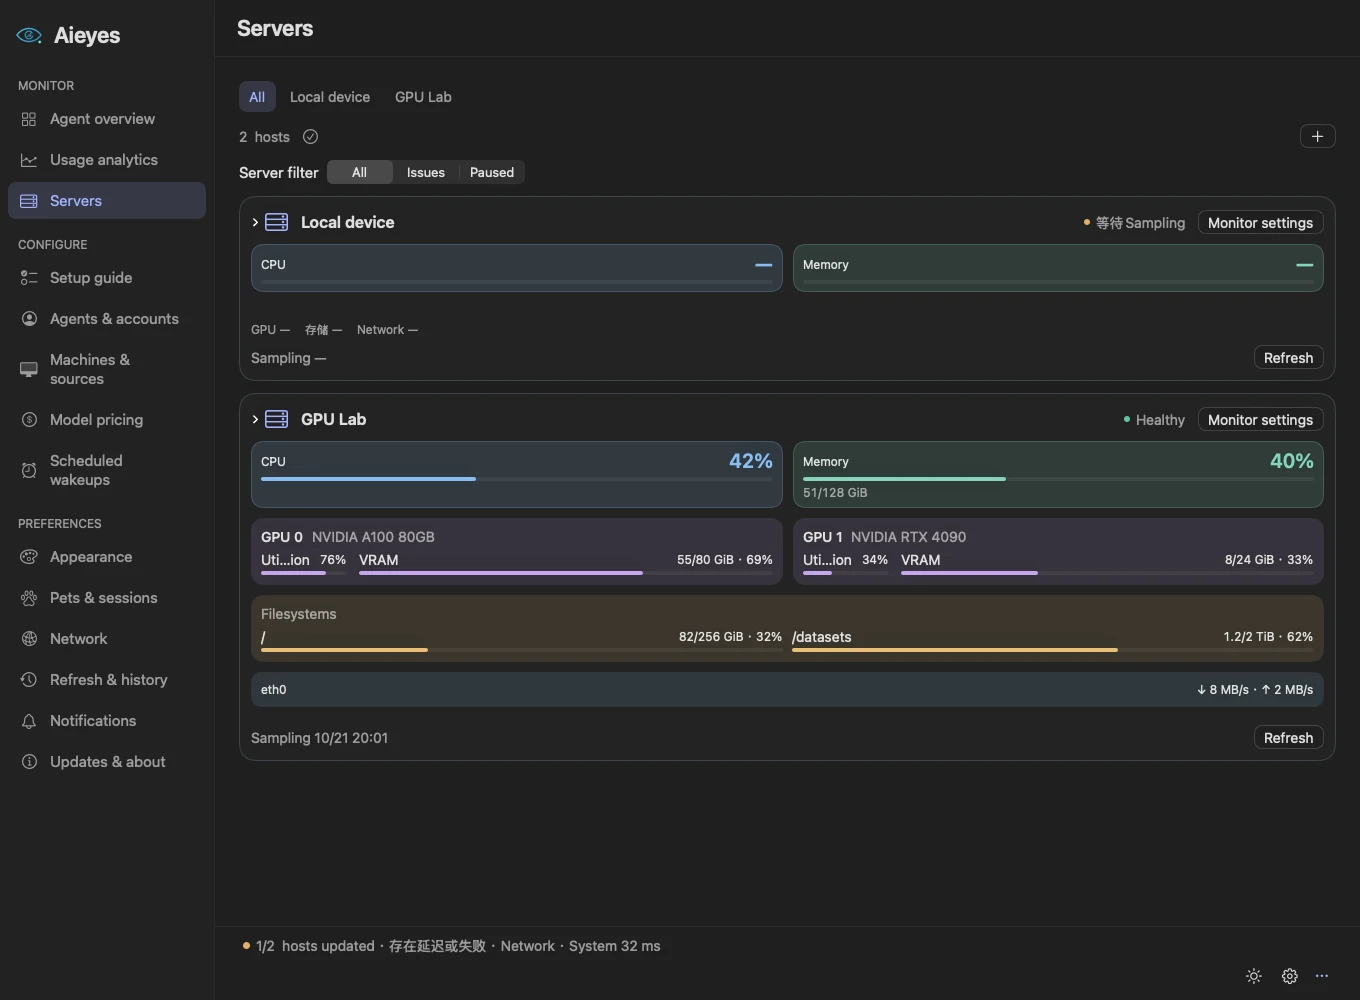Open settings via the bottom gear icon
The height and width of the screenshot is (1000, 1360).
[x=1290, y=976]
